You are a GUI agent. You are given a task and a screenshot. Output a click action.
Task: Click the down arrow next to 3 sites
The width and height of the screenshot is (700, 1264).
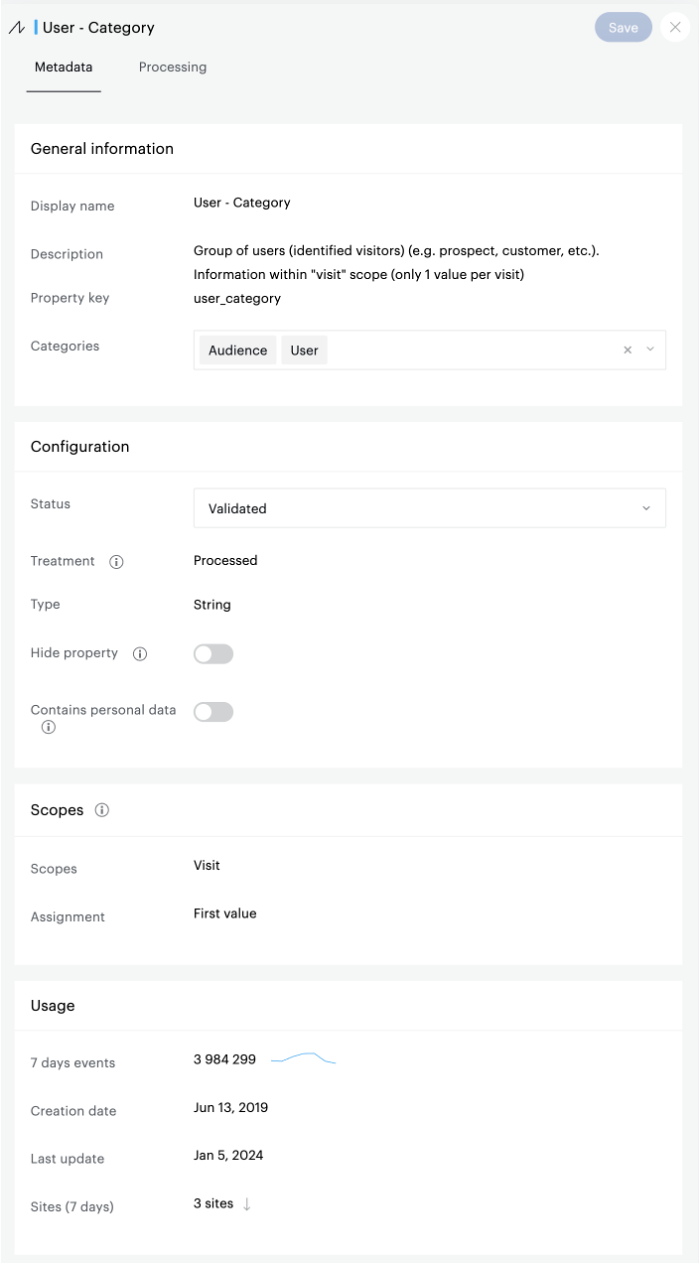[x=247, y=1204]
